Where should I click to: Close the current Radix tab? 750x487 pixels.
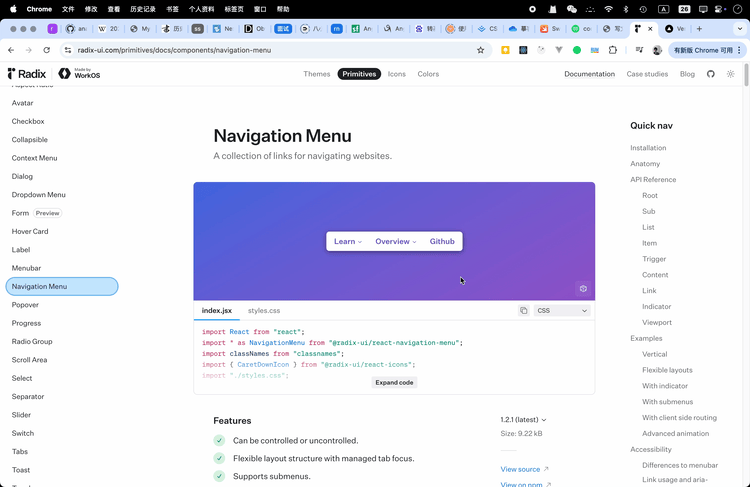650,29
